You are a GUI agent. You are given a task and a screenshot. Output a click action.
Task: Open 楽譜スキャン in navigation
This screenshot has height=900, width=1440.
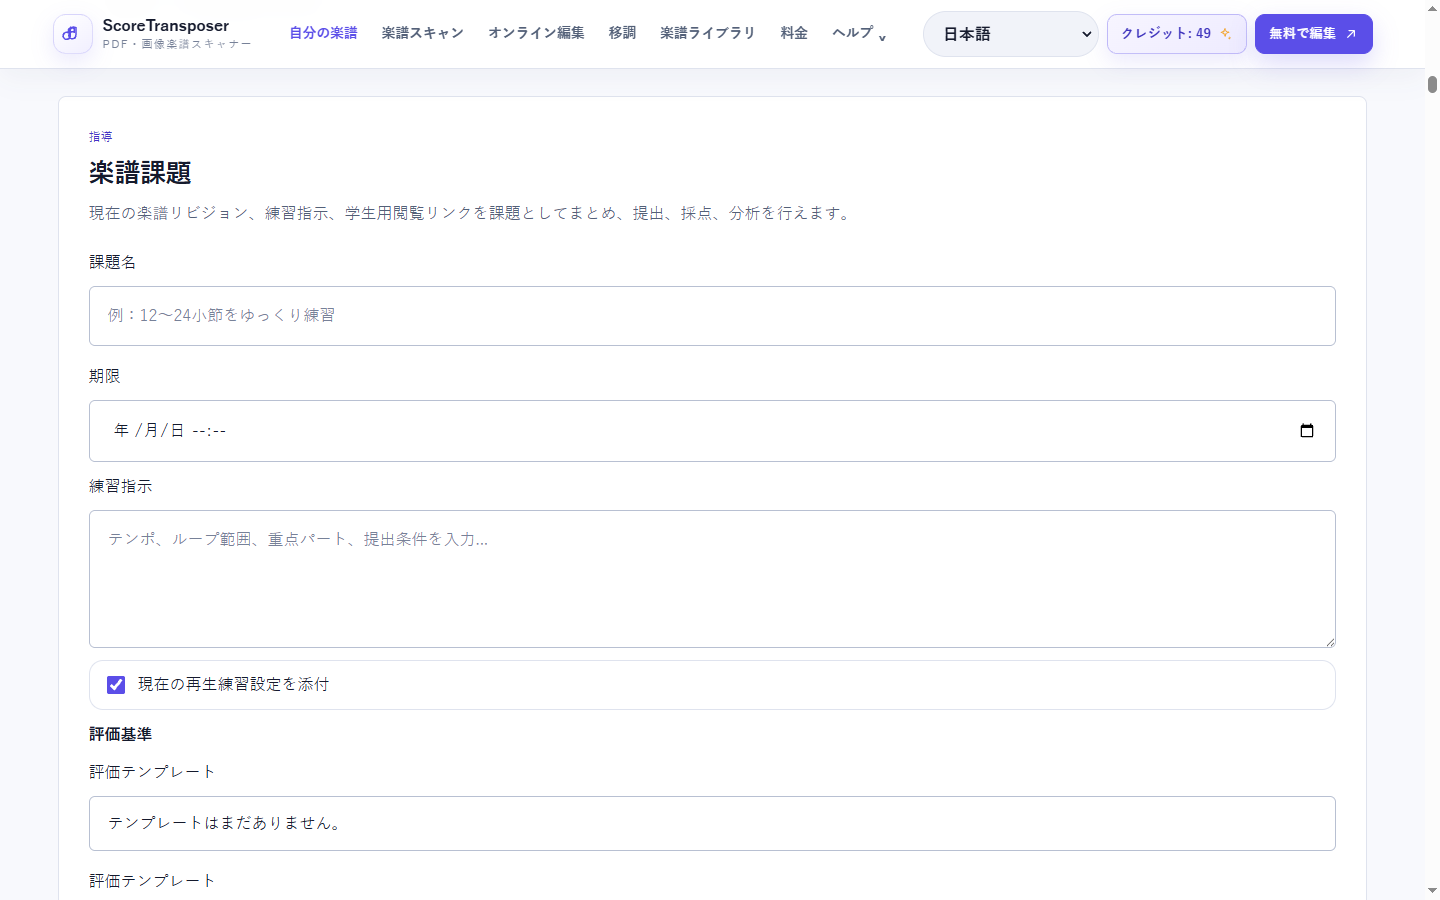[x=422, y=33]
